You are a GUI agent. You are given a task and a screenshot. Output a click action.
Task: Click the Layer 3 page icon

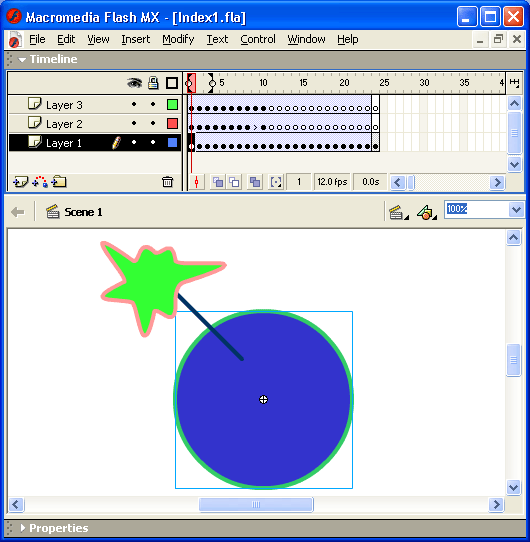pos(34,104)
